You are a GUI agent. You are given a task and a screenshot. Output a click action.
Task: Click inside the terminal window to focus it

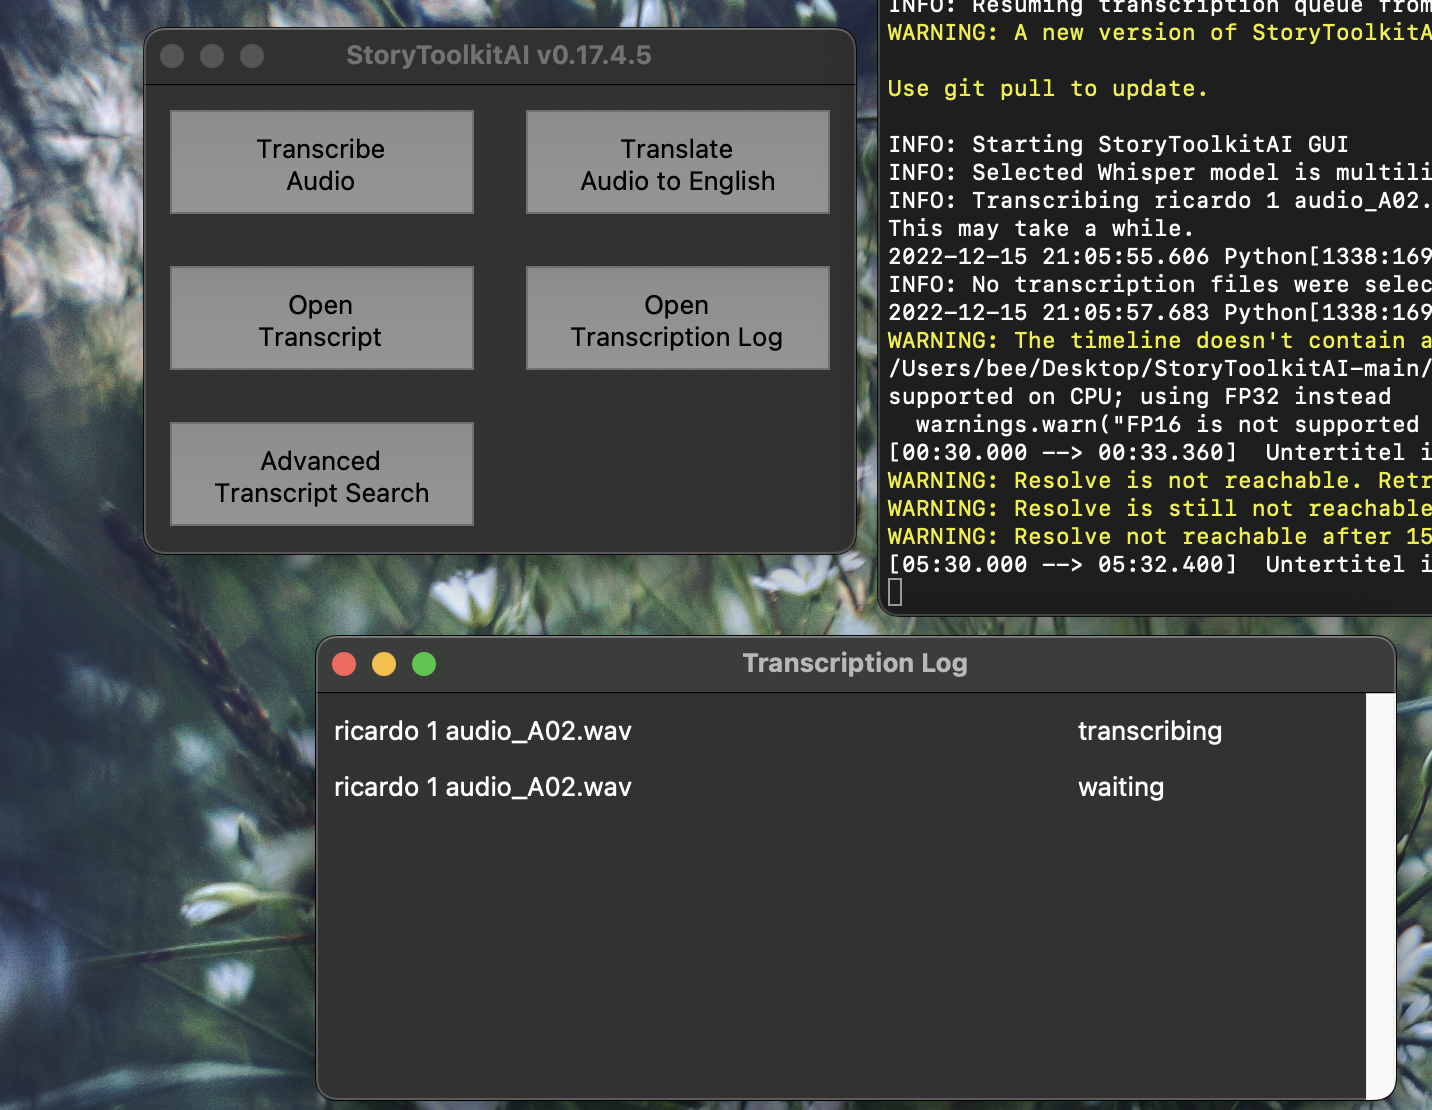[1150, 300]
